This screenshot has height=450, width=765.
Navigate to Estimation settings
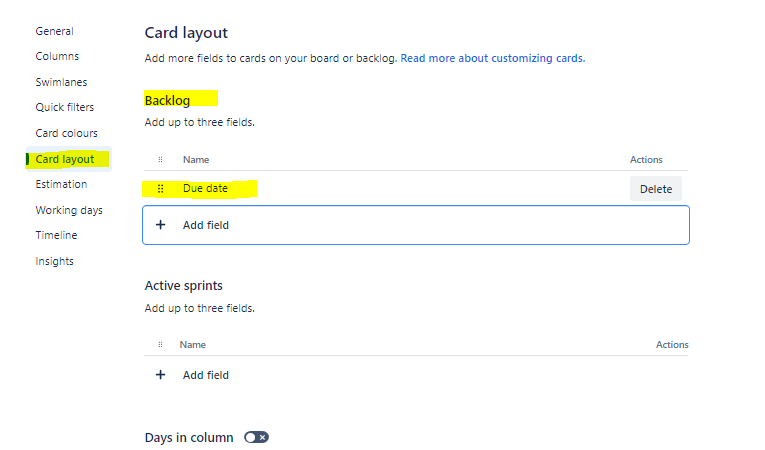61,184
